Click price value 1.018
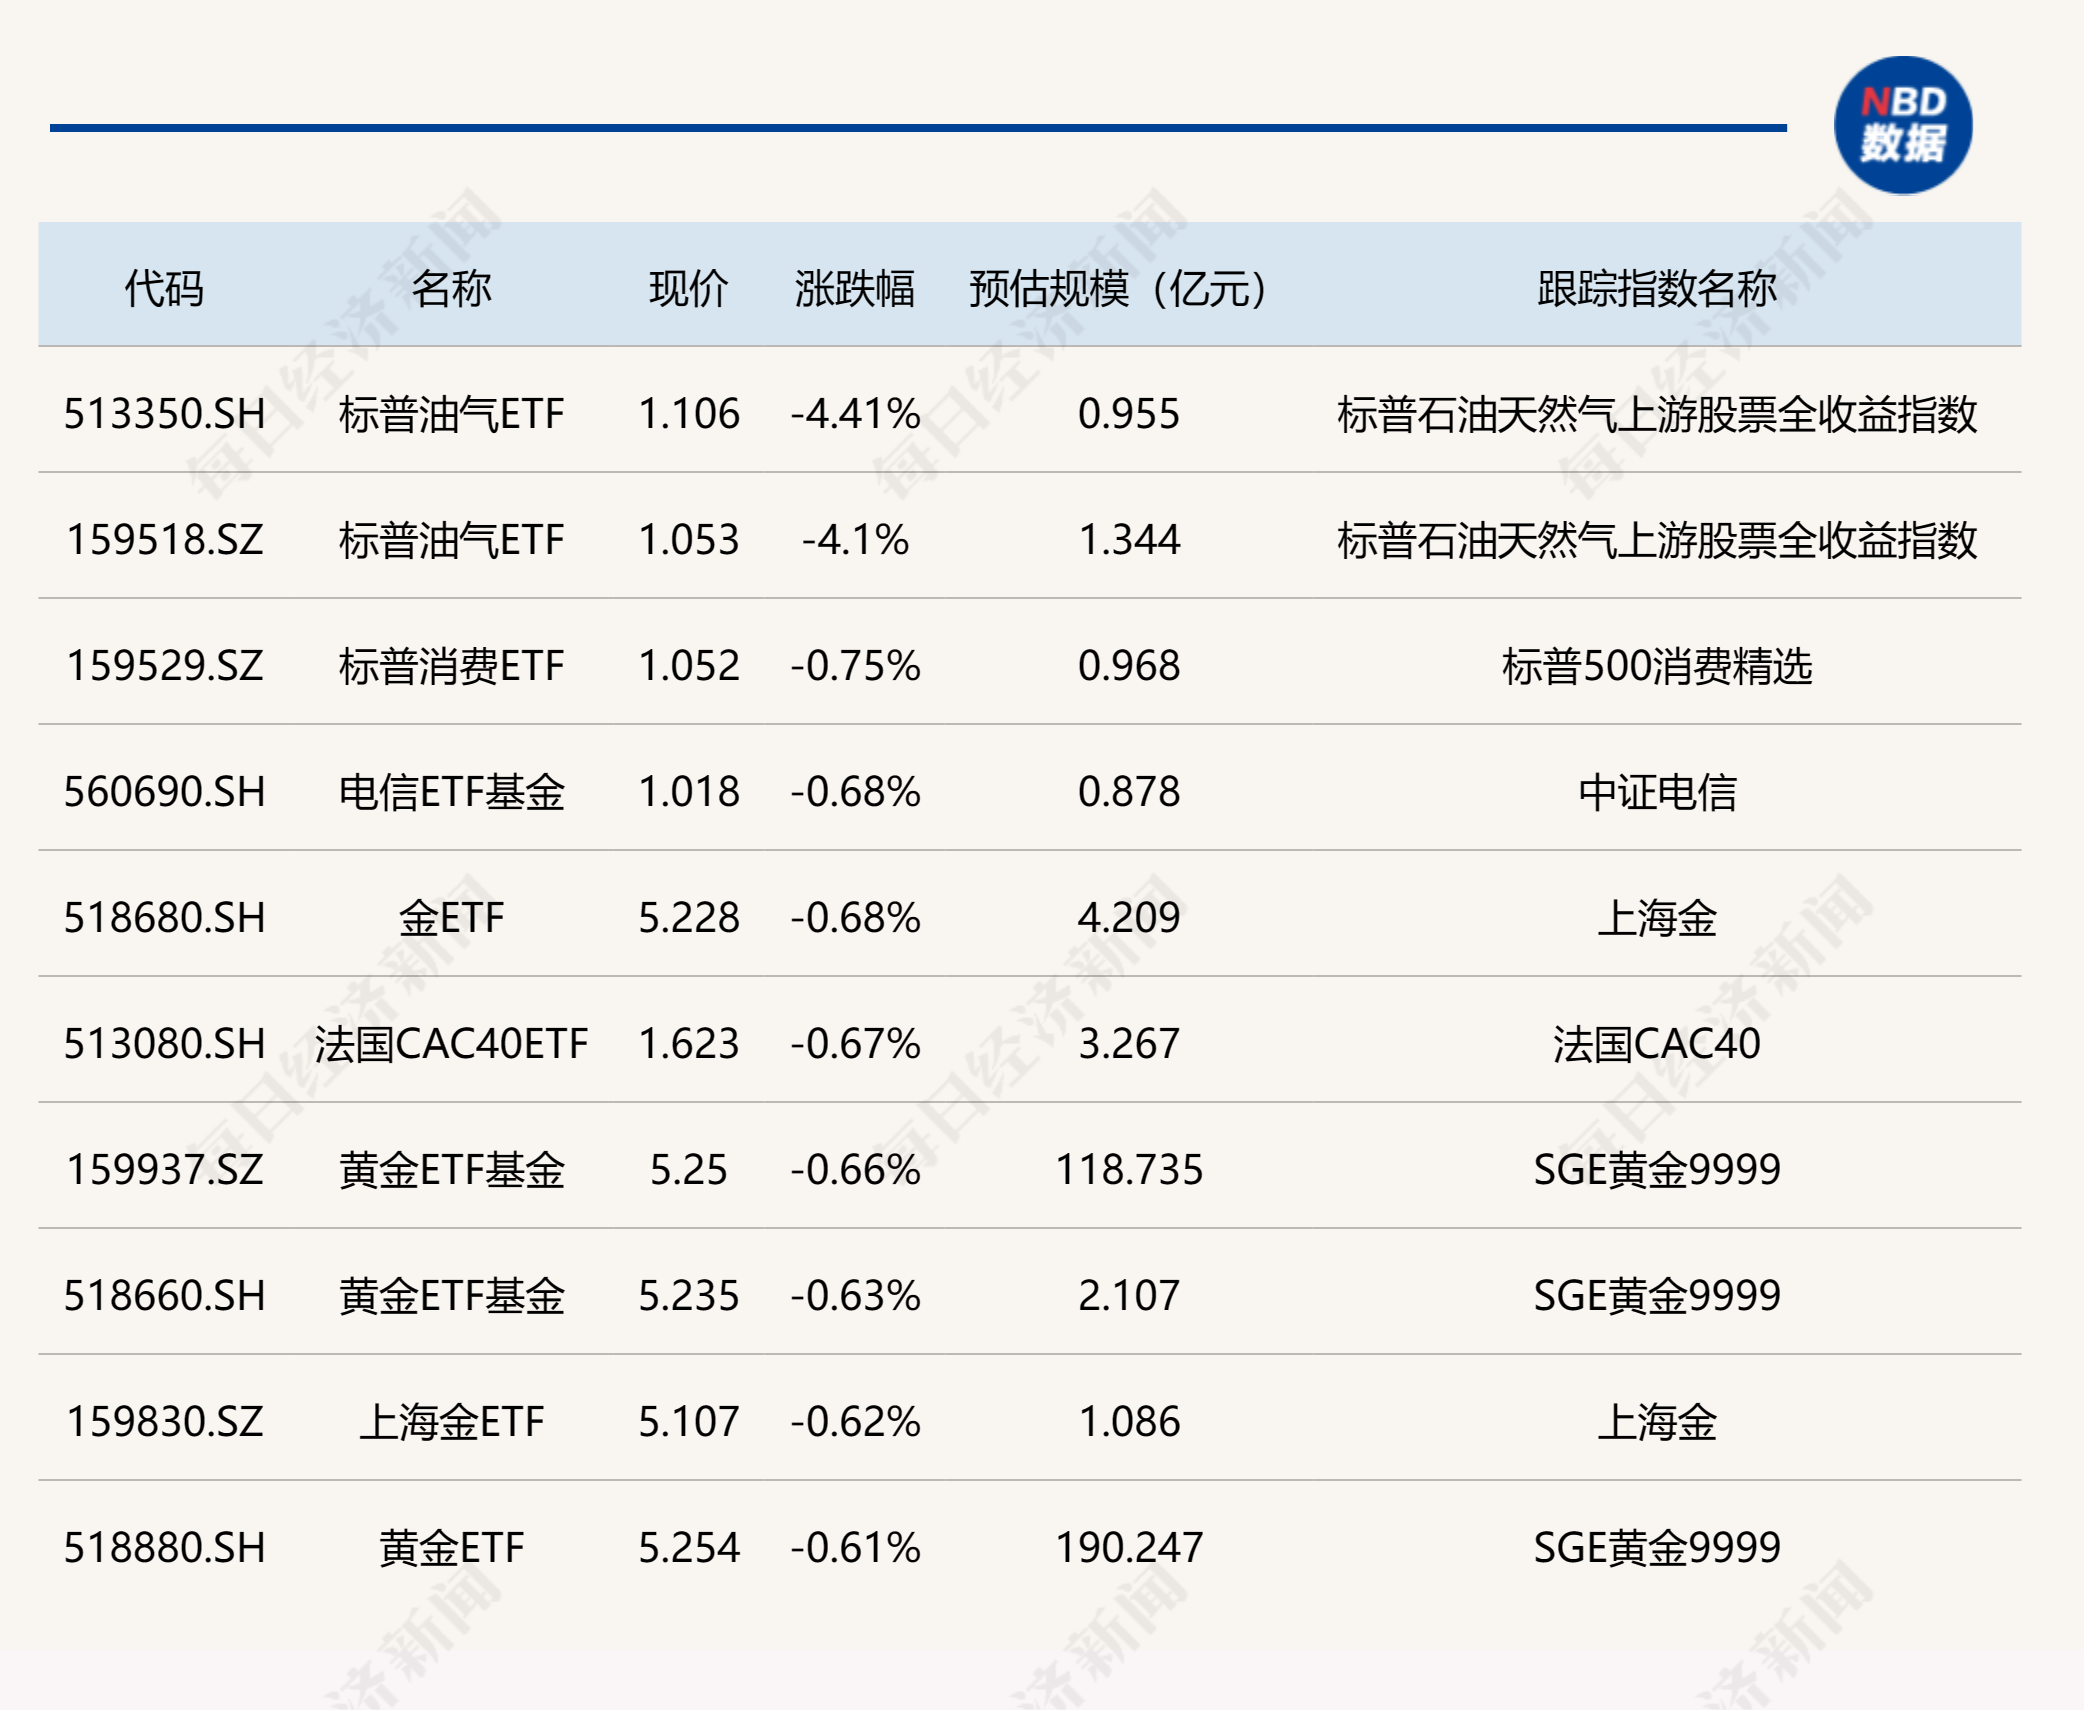The height and width of the screenshot is (1710, 2084). [x=689, y=792]
